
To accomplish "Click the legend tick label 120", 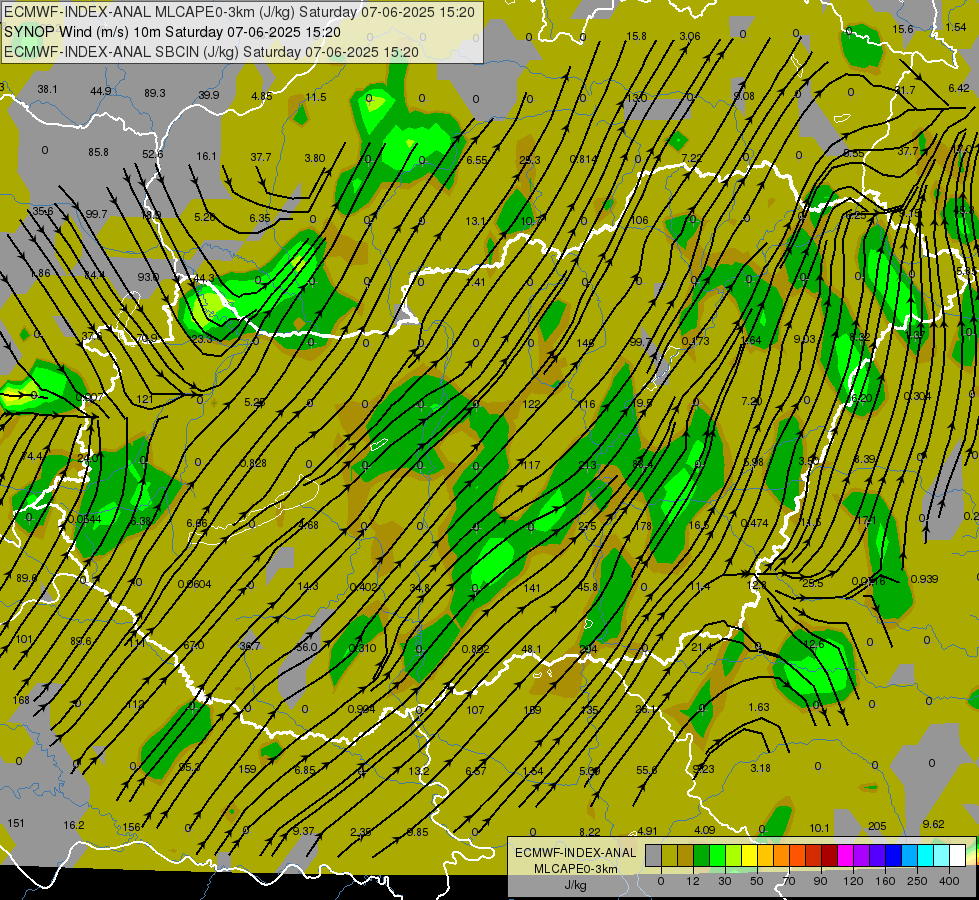I will (x=853, y=881).
